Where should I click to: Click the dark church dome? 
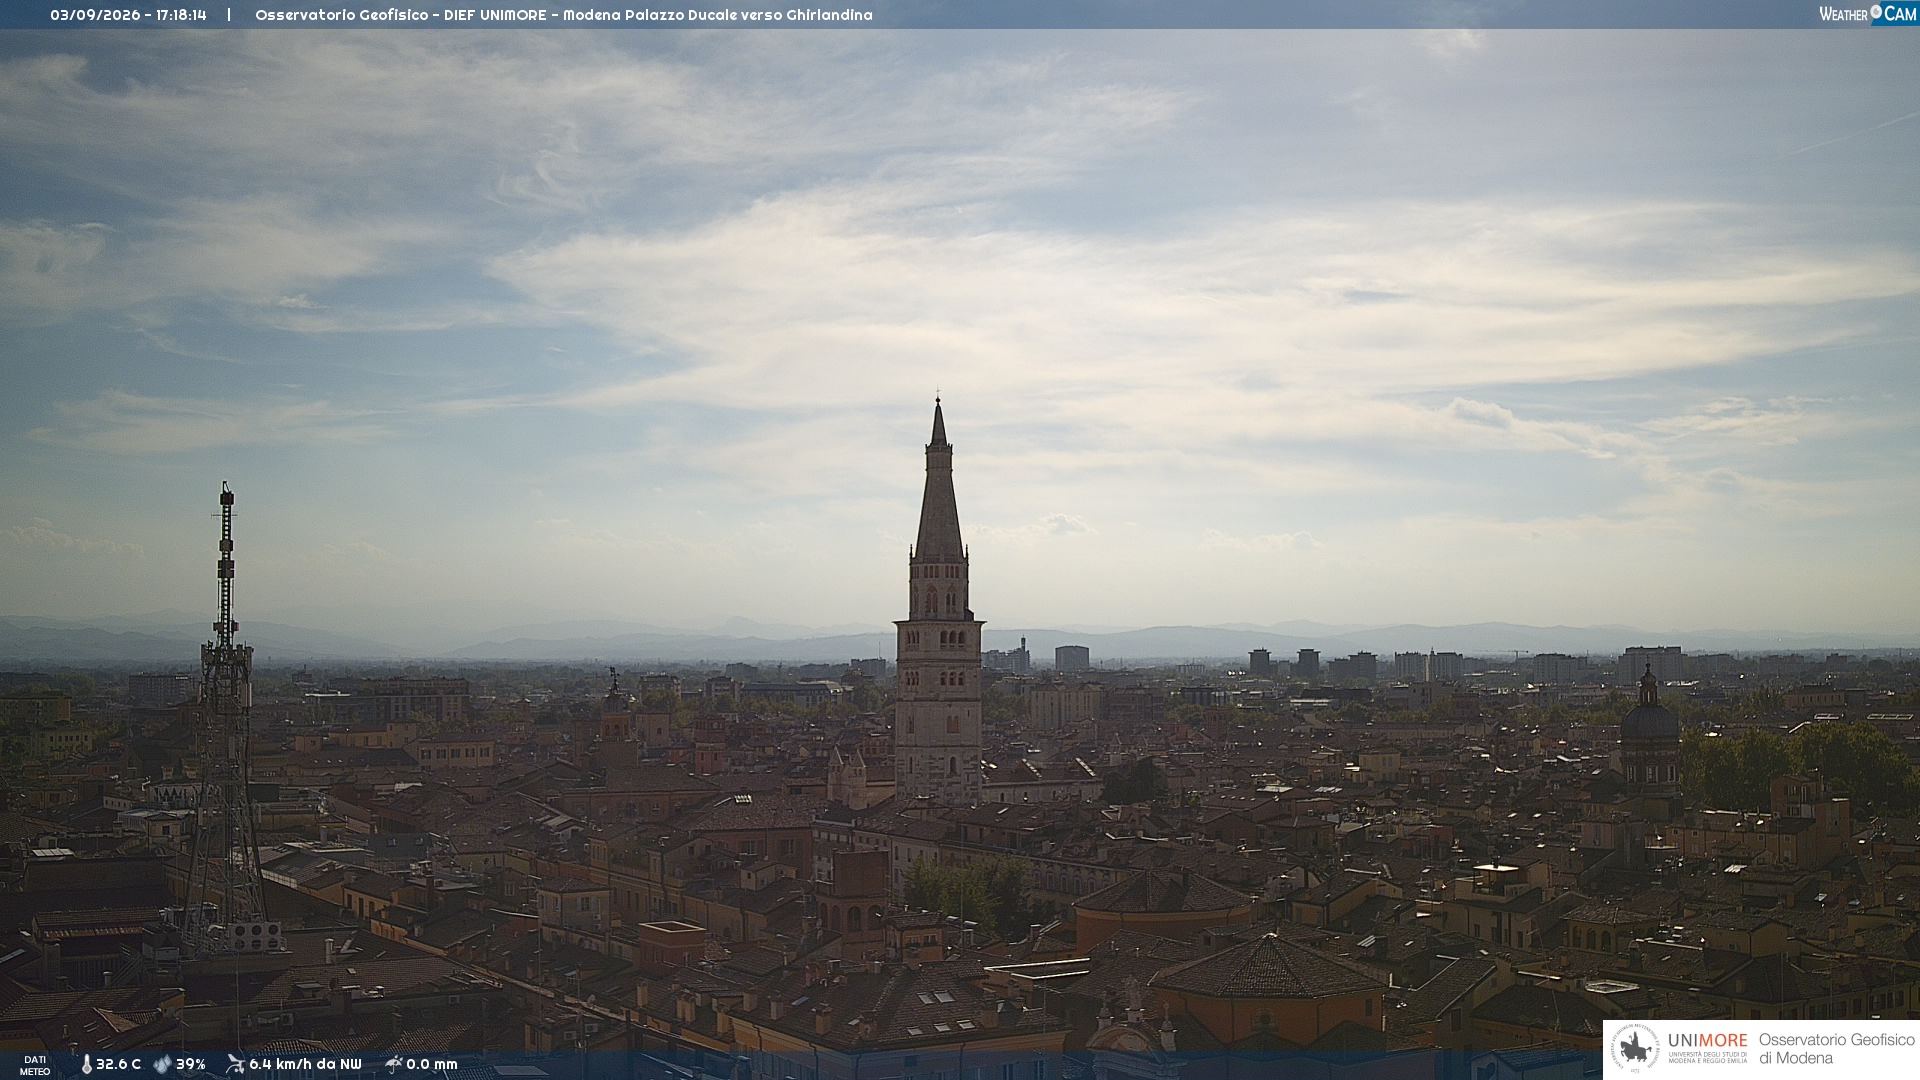(x=1649, y=712)
